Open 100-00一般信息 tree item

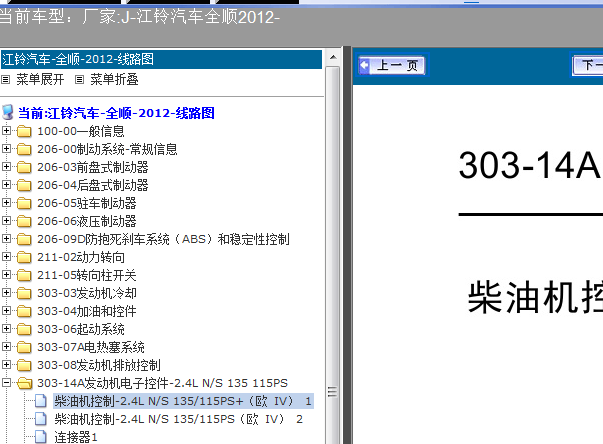(81, 131)
